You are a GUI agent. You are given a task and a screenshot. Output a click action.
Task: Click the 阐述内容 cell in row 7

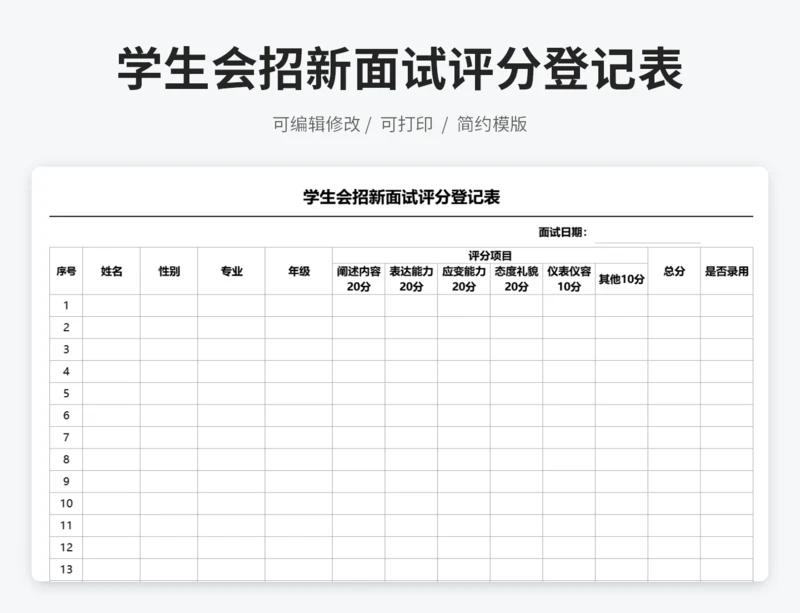click(x=359, y=437)
